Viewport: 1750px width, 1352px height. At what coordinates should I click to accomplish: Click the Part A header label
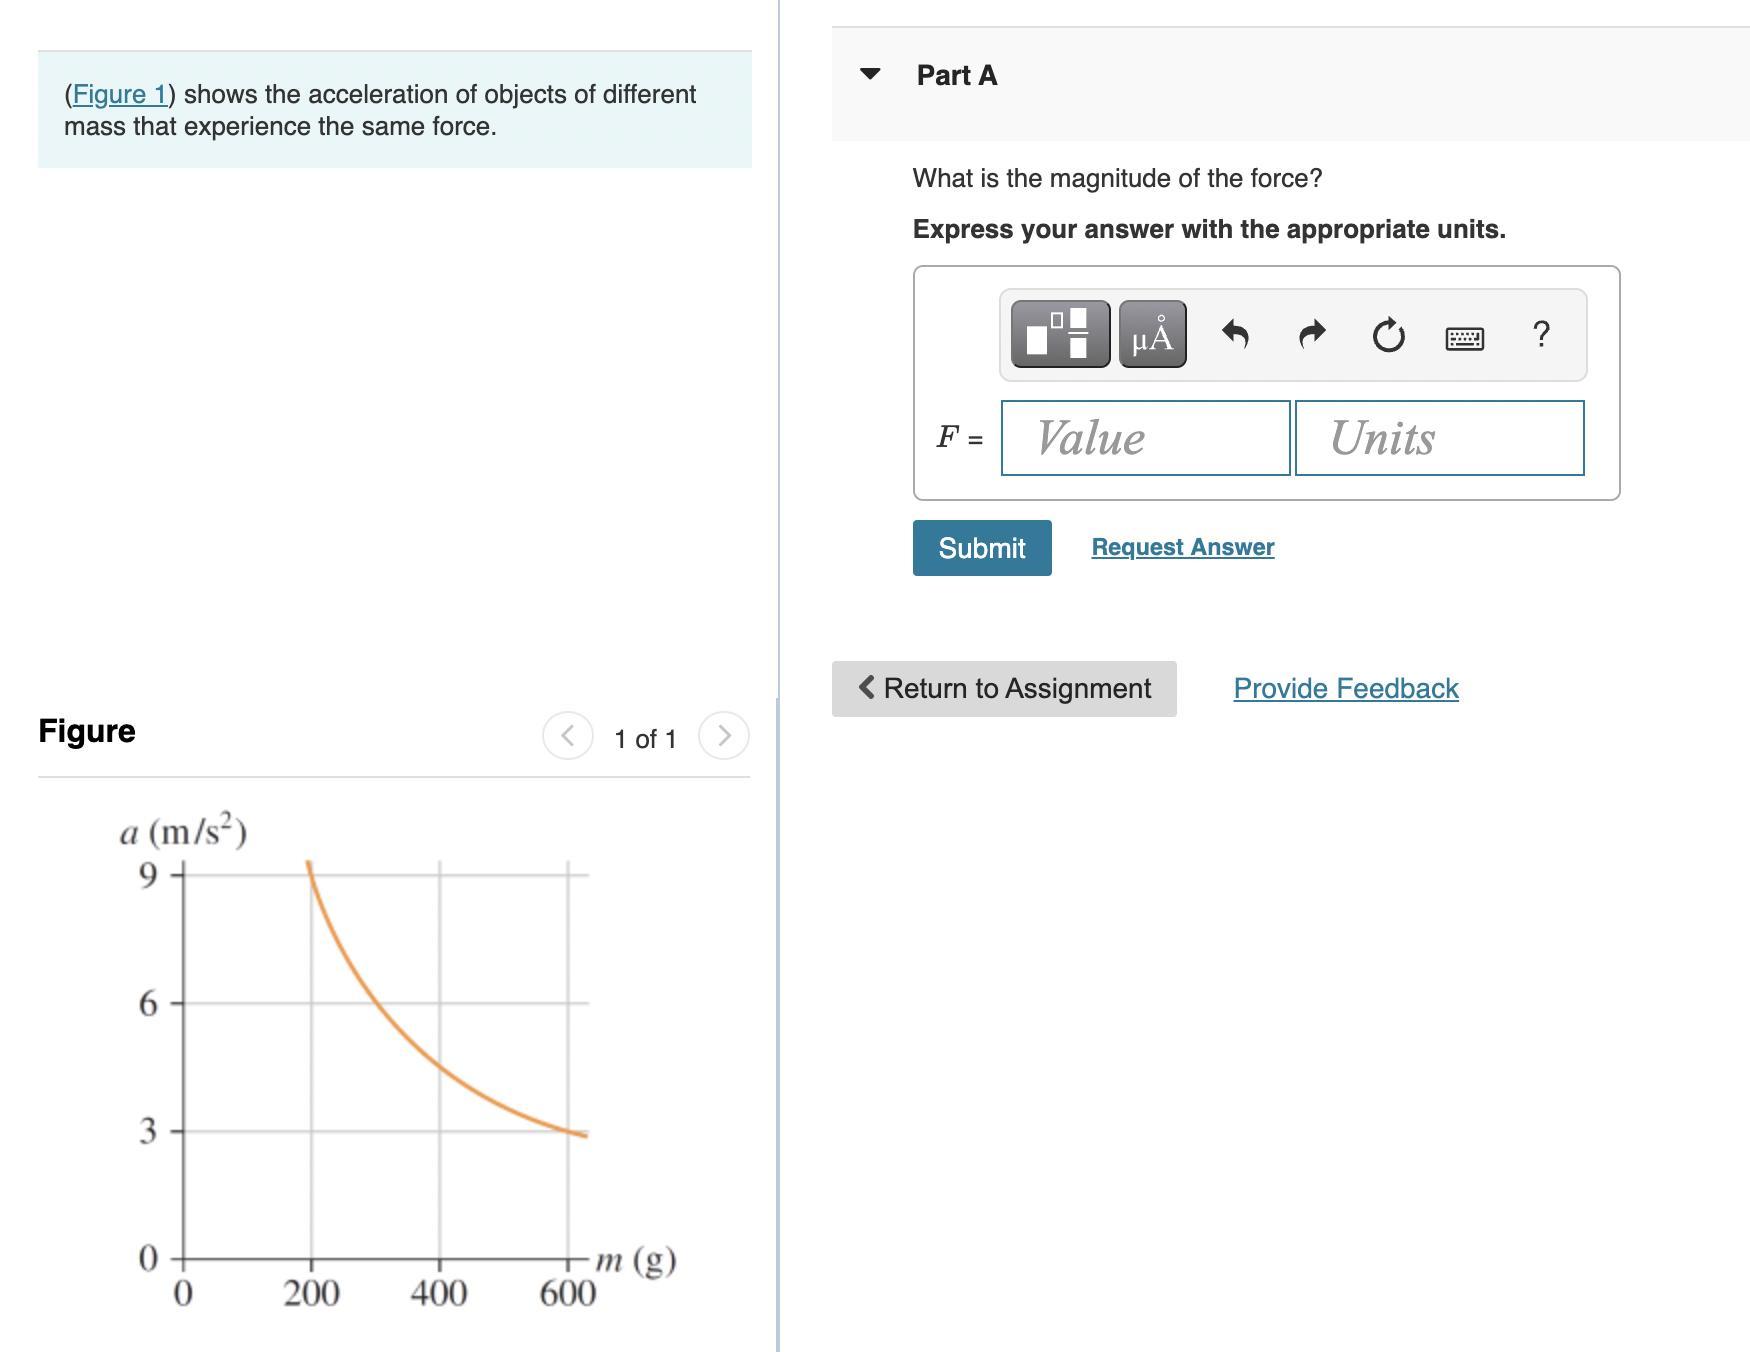[956, 75]
